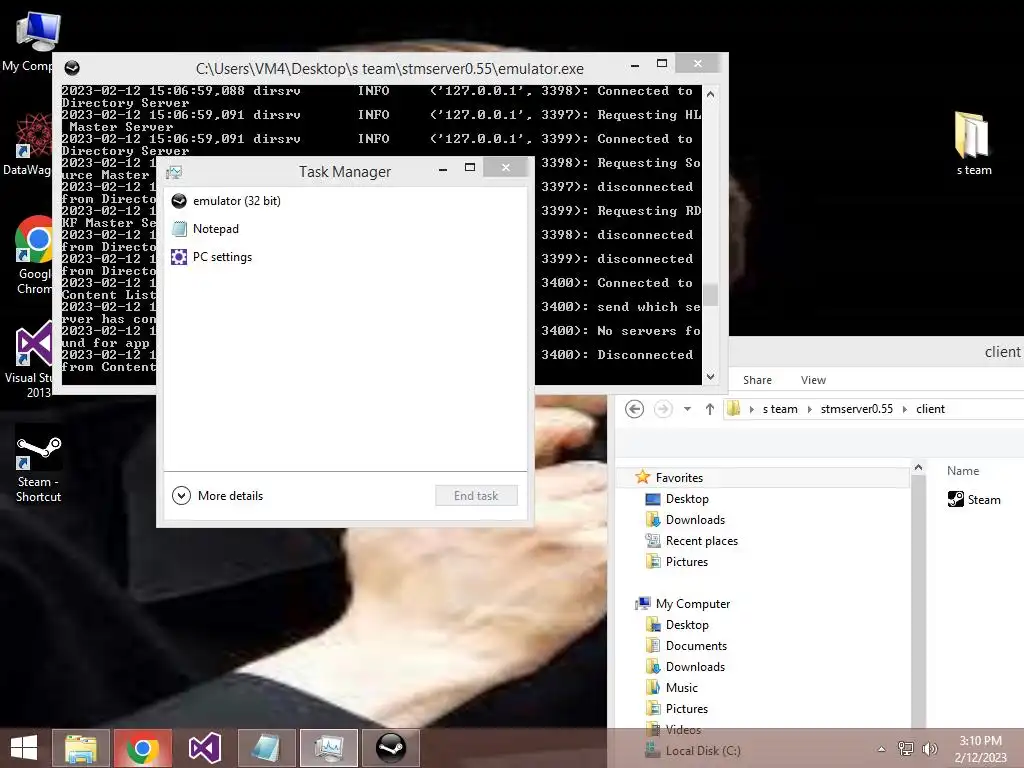Open the recent locations dropdown in Explorer

pyautogui.click(x=687, y=409)
